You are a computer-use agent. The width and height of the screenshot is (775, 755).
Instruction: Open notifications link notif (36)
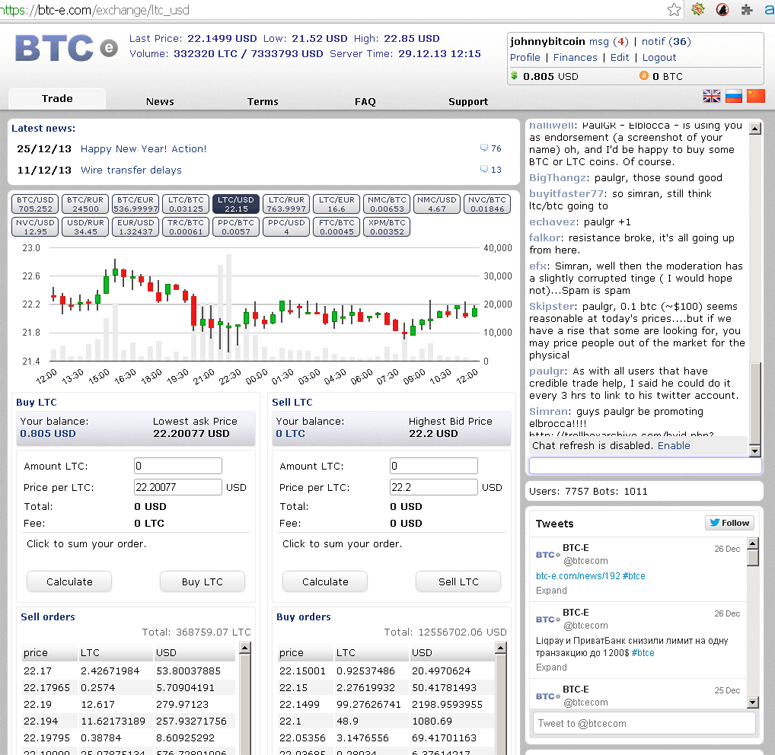tap(666, 42)
